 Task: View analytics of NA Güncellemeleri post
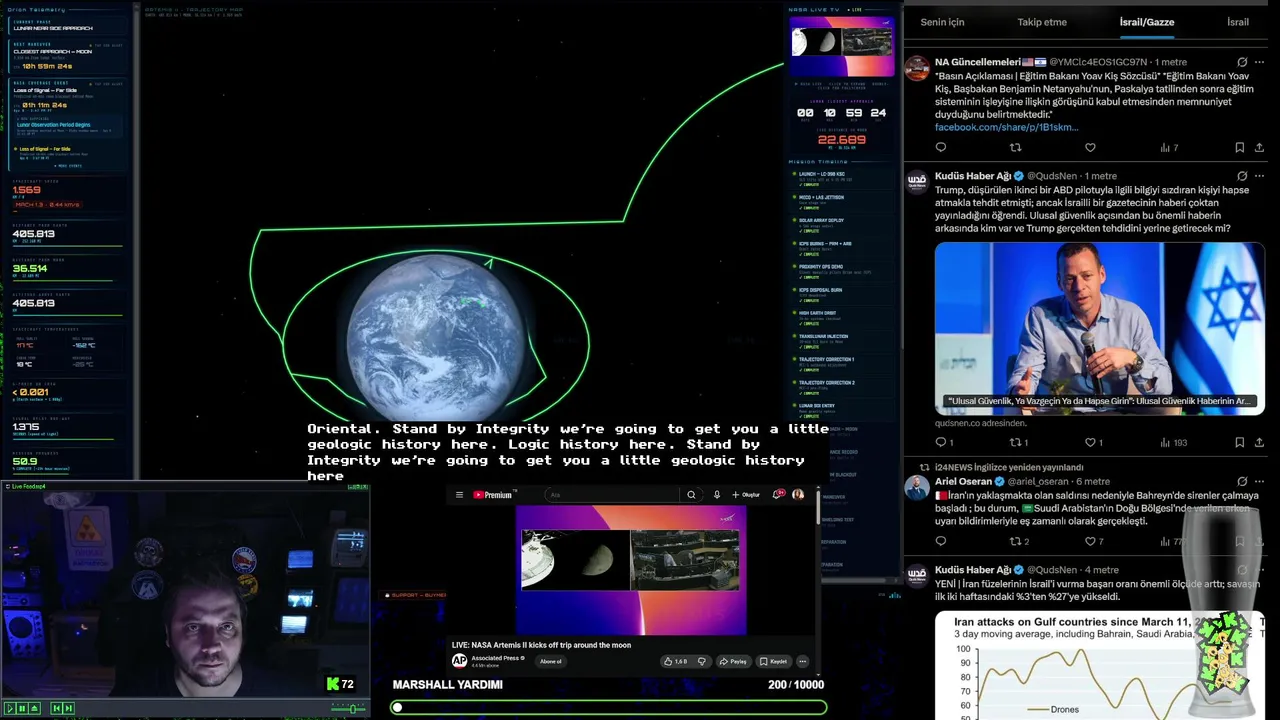coord(1169,148)
